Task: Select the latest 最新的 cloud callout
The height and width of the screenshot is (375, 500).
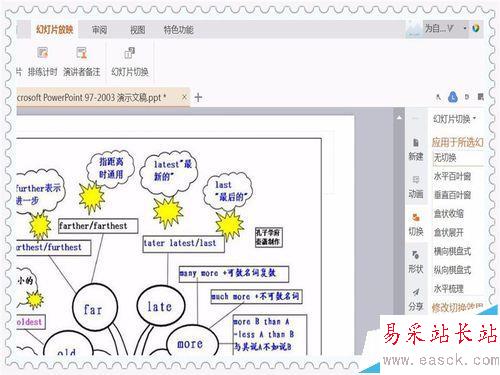Action: coord(169,173)
